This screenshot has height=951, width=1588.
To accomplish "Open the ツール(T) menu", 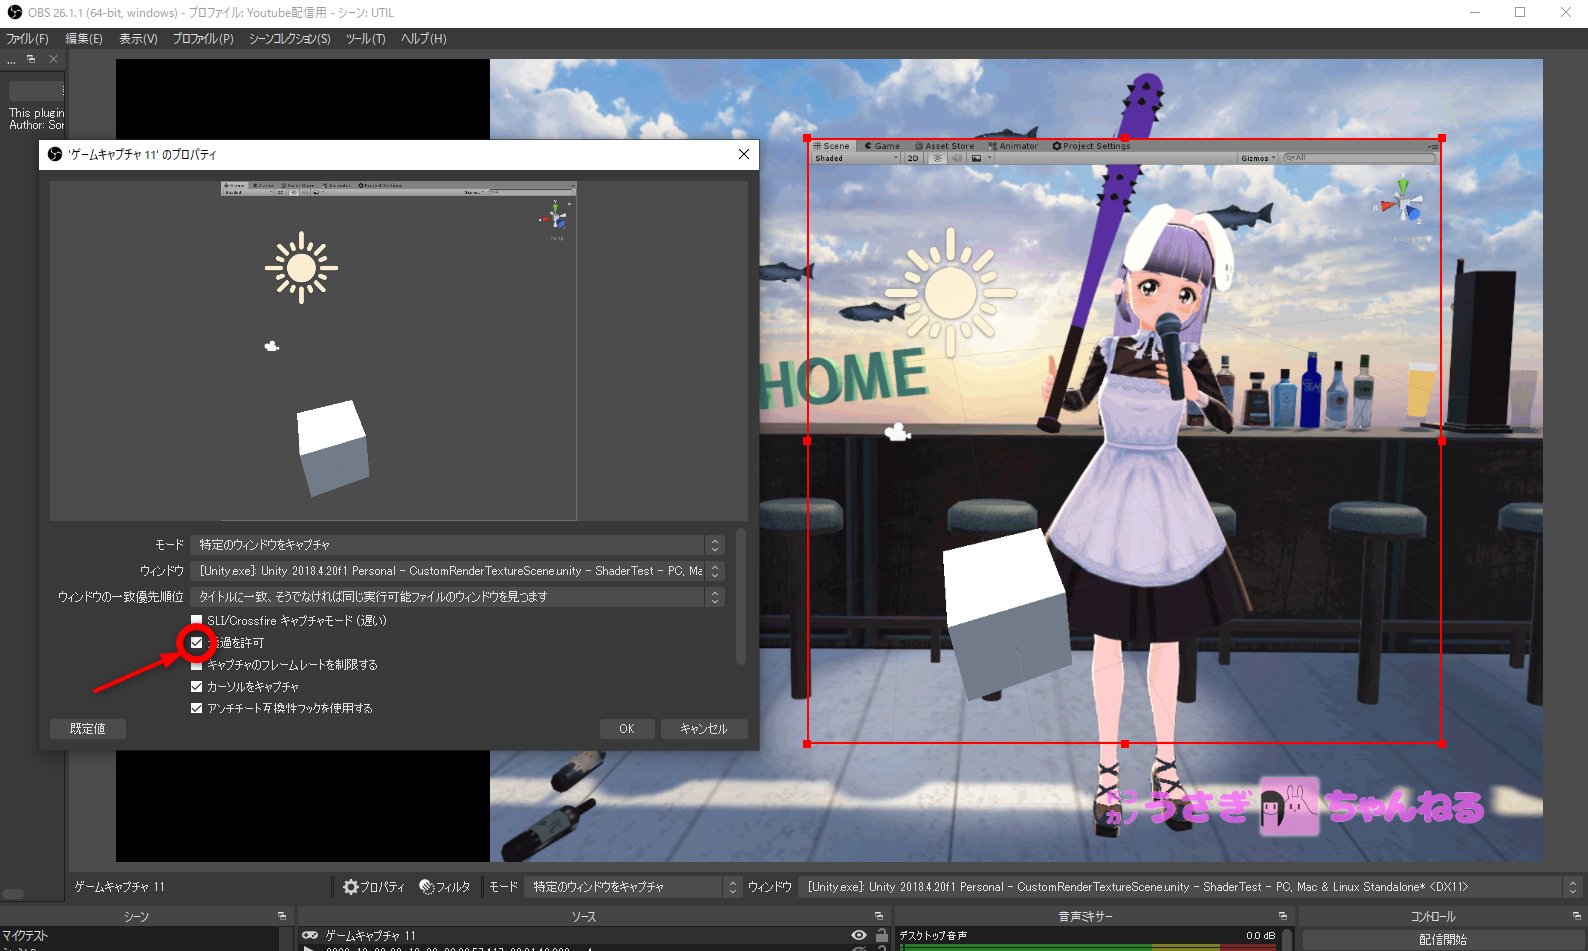I will point(365,39).
